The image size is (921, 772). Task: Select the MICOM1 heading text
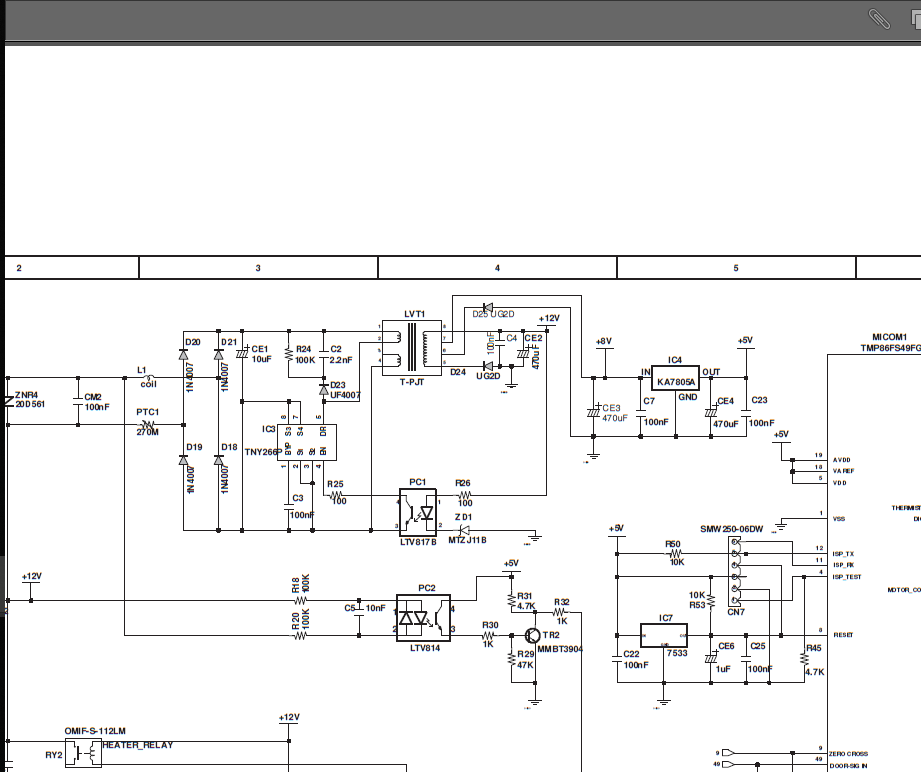(889, 337)
